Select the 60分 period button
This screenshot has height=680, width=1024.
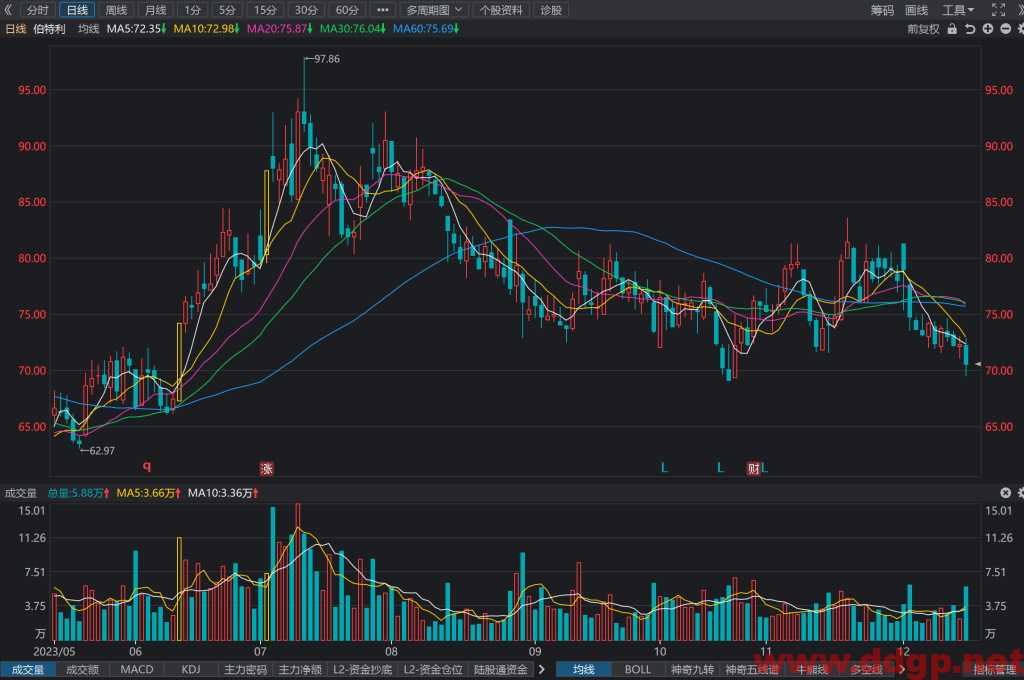[347, 10]
